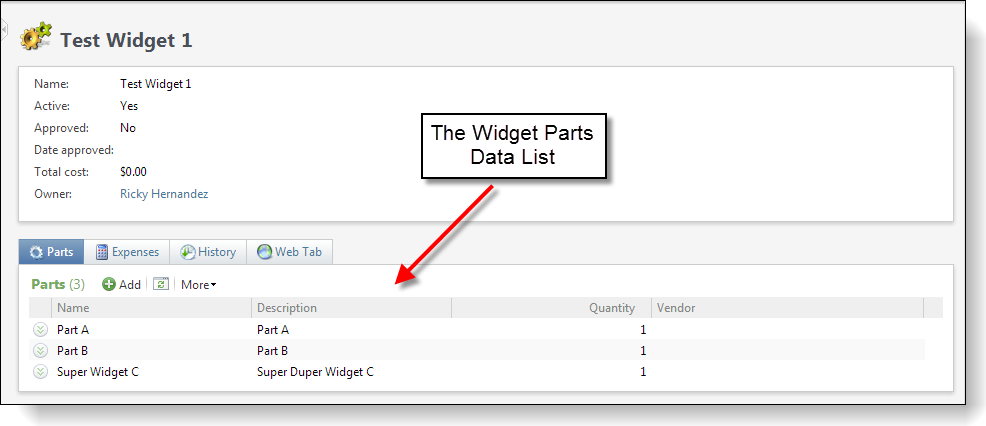986x426 pixels.
Task: Click the gear icon on the Parts tab
Action: pos(37,252)
